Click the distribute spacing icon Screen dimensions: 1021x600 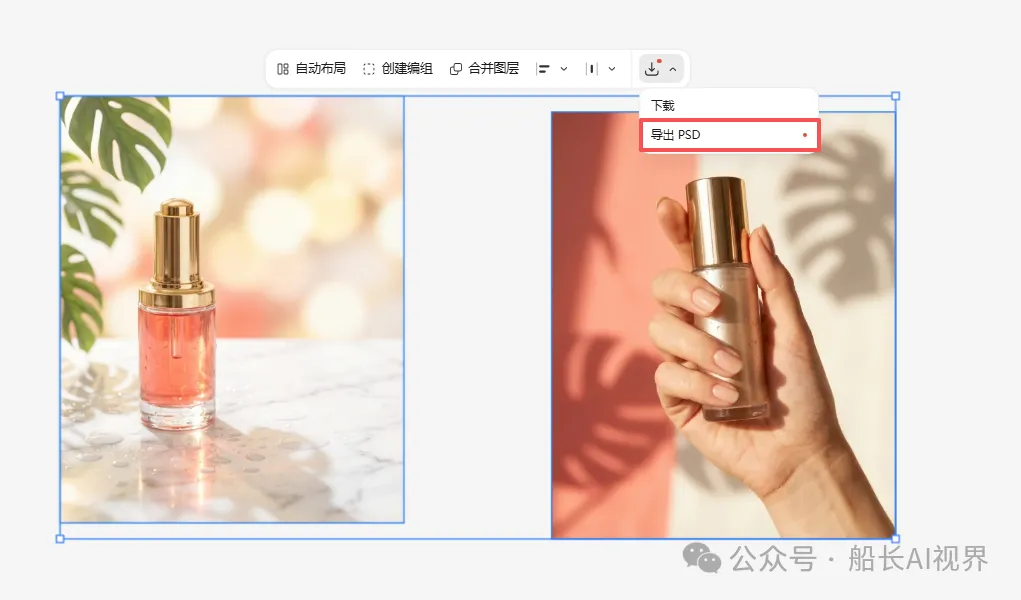[592, 69]
